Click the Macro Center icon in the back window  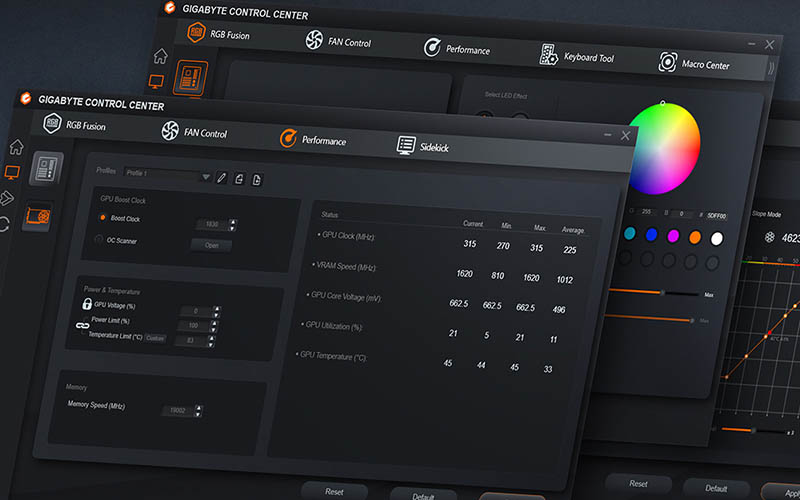[x=667, y=62]
